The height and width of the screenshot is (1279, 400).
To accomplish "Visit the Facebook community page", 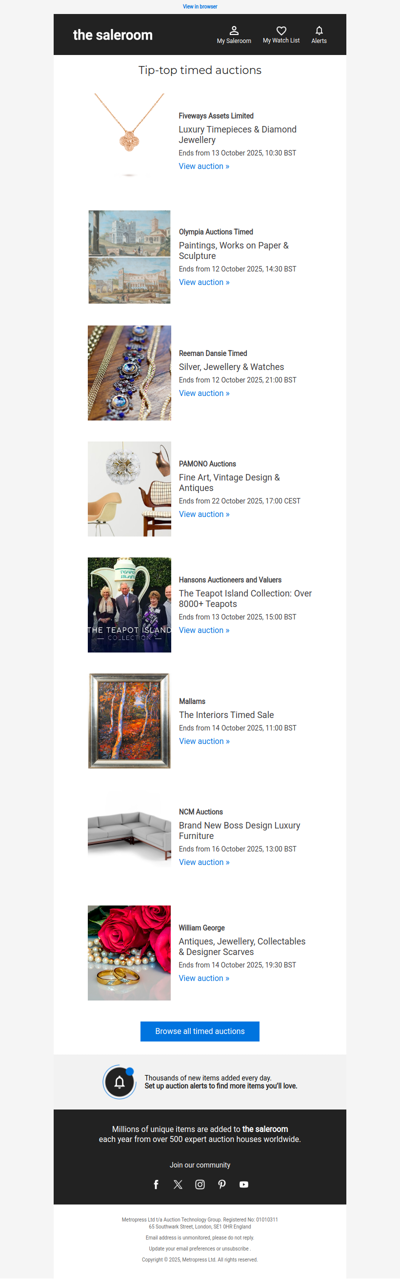I will [156, 1184].
